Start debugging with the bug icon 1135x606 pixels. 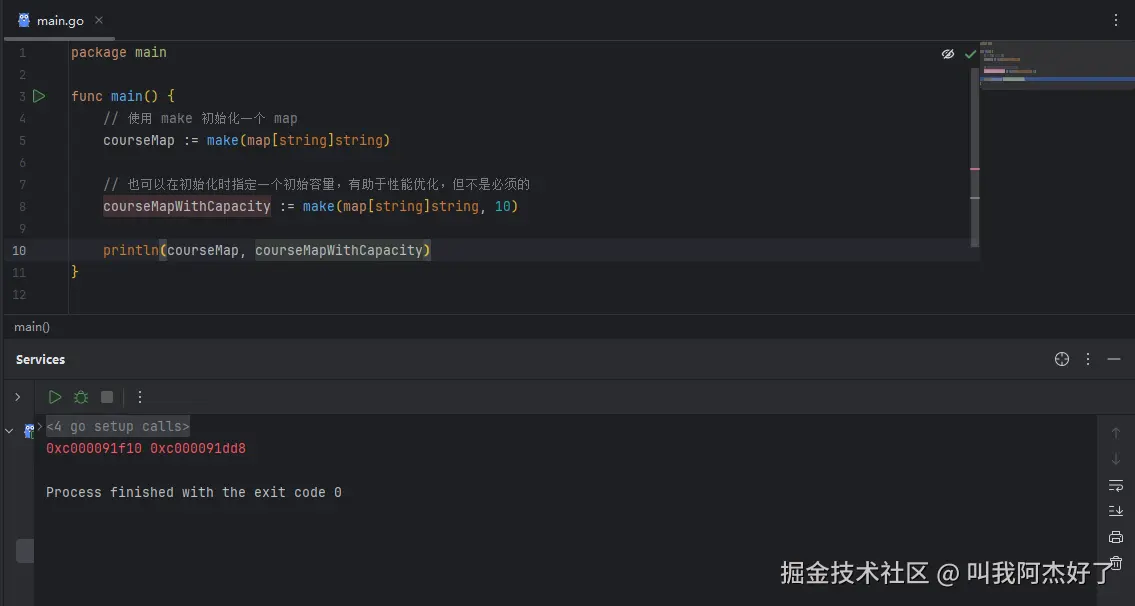[81, 397]
